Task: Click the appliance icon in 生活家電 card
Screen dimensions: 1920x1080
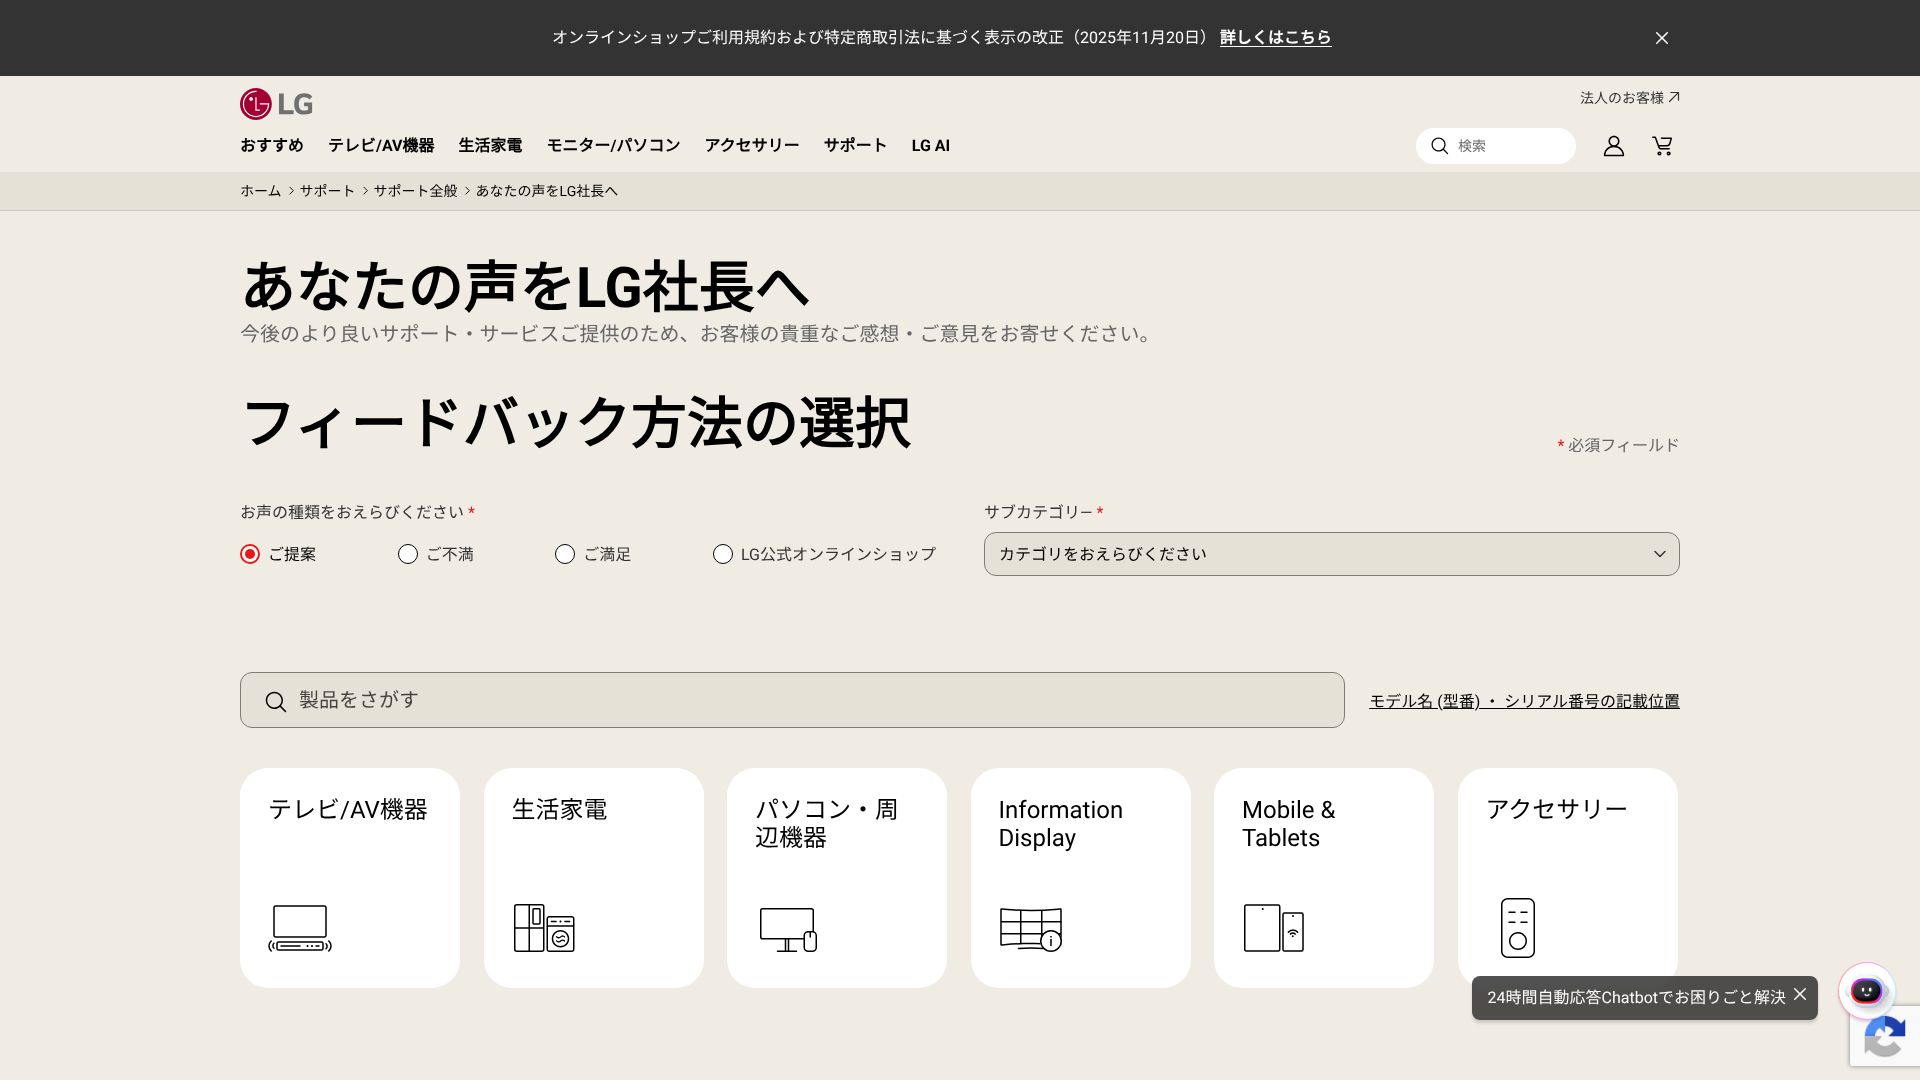Action: pos(544,928)
